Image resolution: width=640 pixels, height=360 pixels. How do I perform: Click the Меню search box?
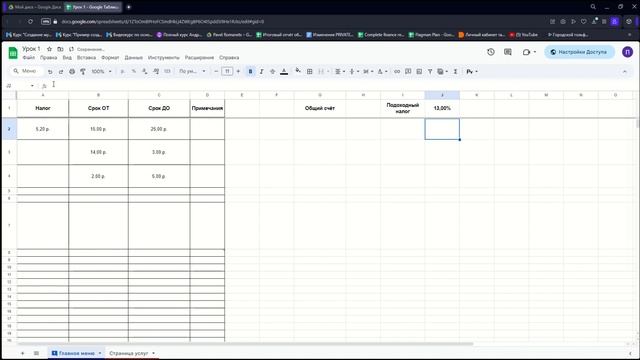27,71
